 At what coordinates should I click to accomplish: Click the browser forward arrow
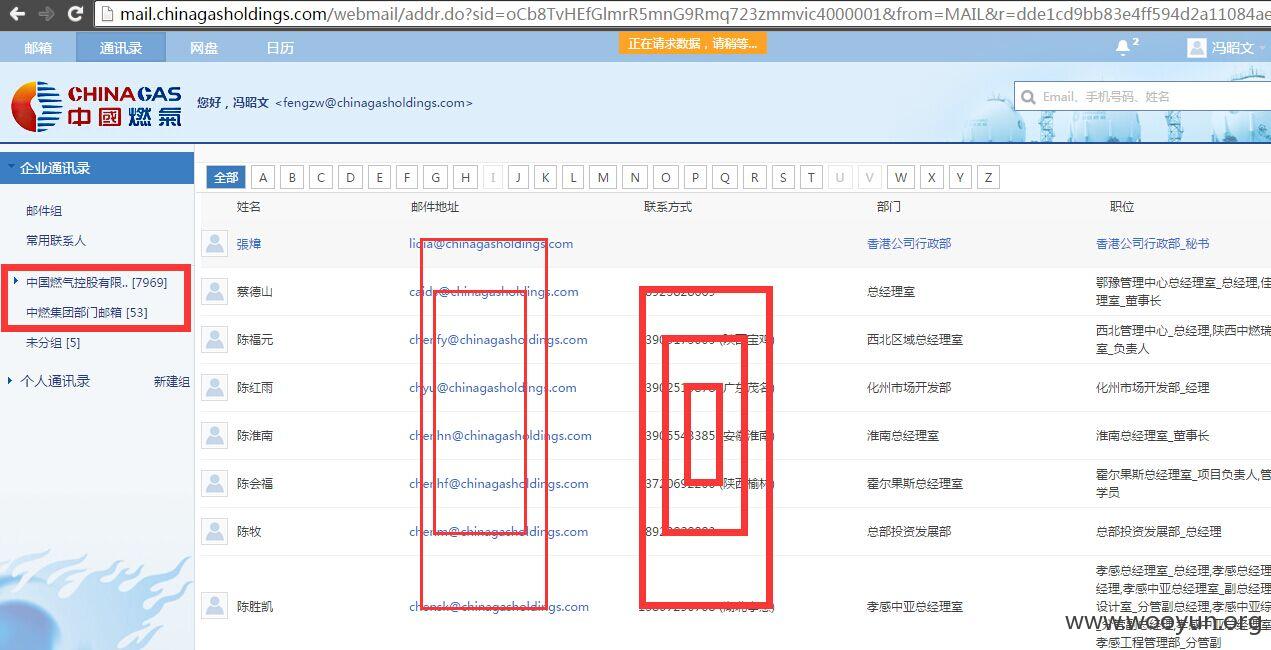coord(45,14)
